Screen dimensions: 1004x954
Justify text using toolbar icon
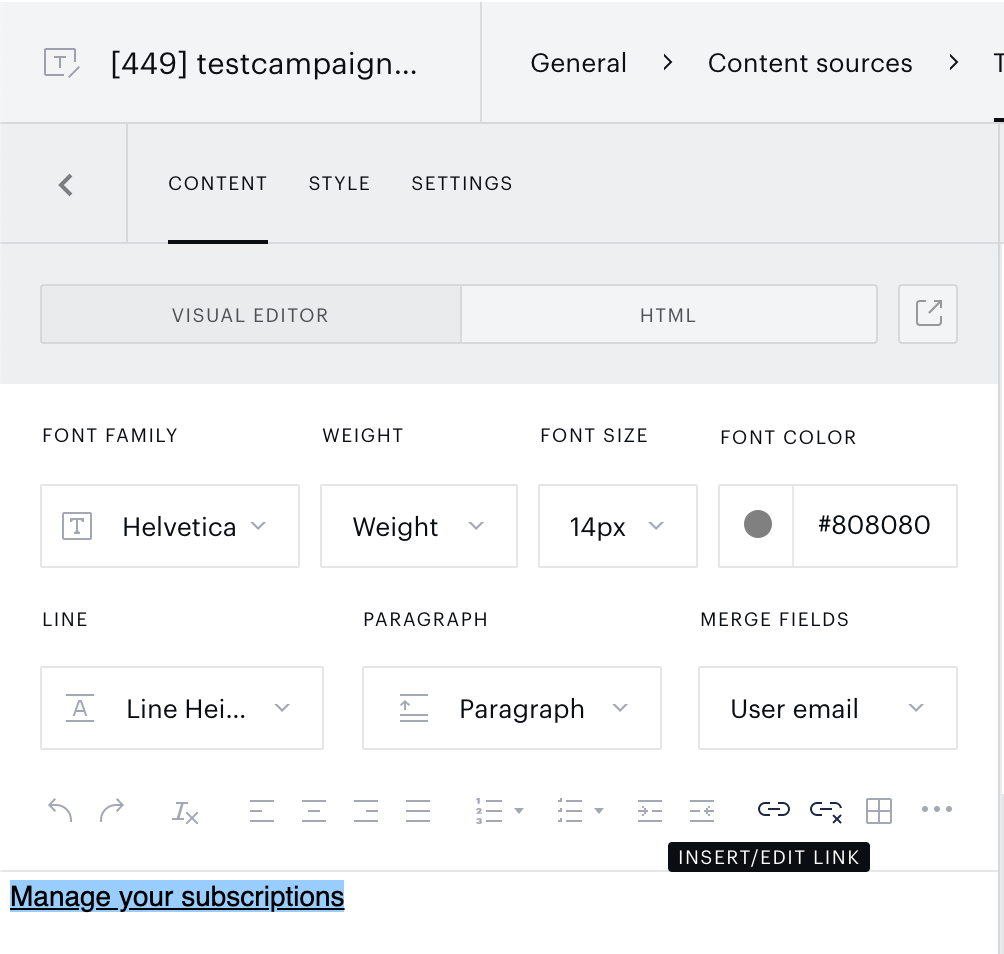[x=417, y=811]
